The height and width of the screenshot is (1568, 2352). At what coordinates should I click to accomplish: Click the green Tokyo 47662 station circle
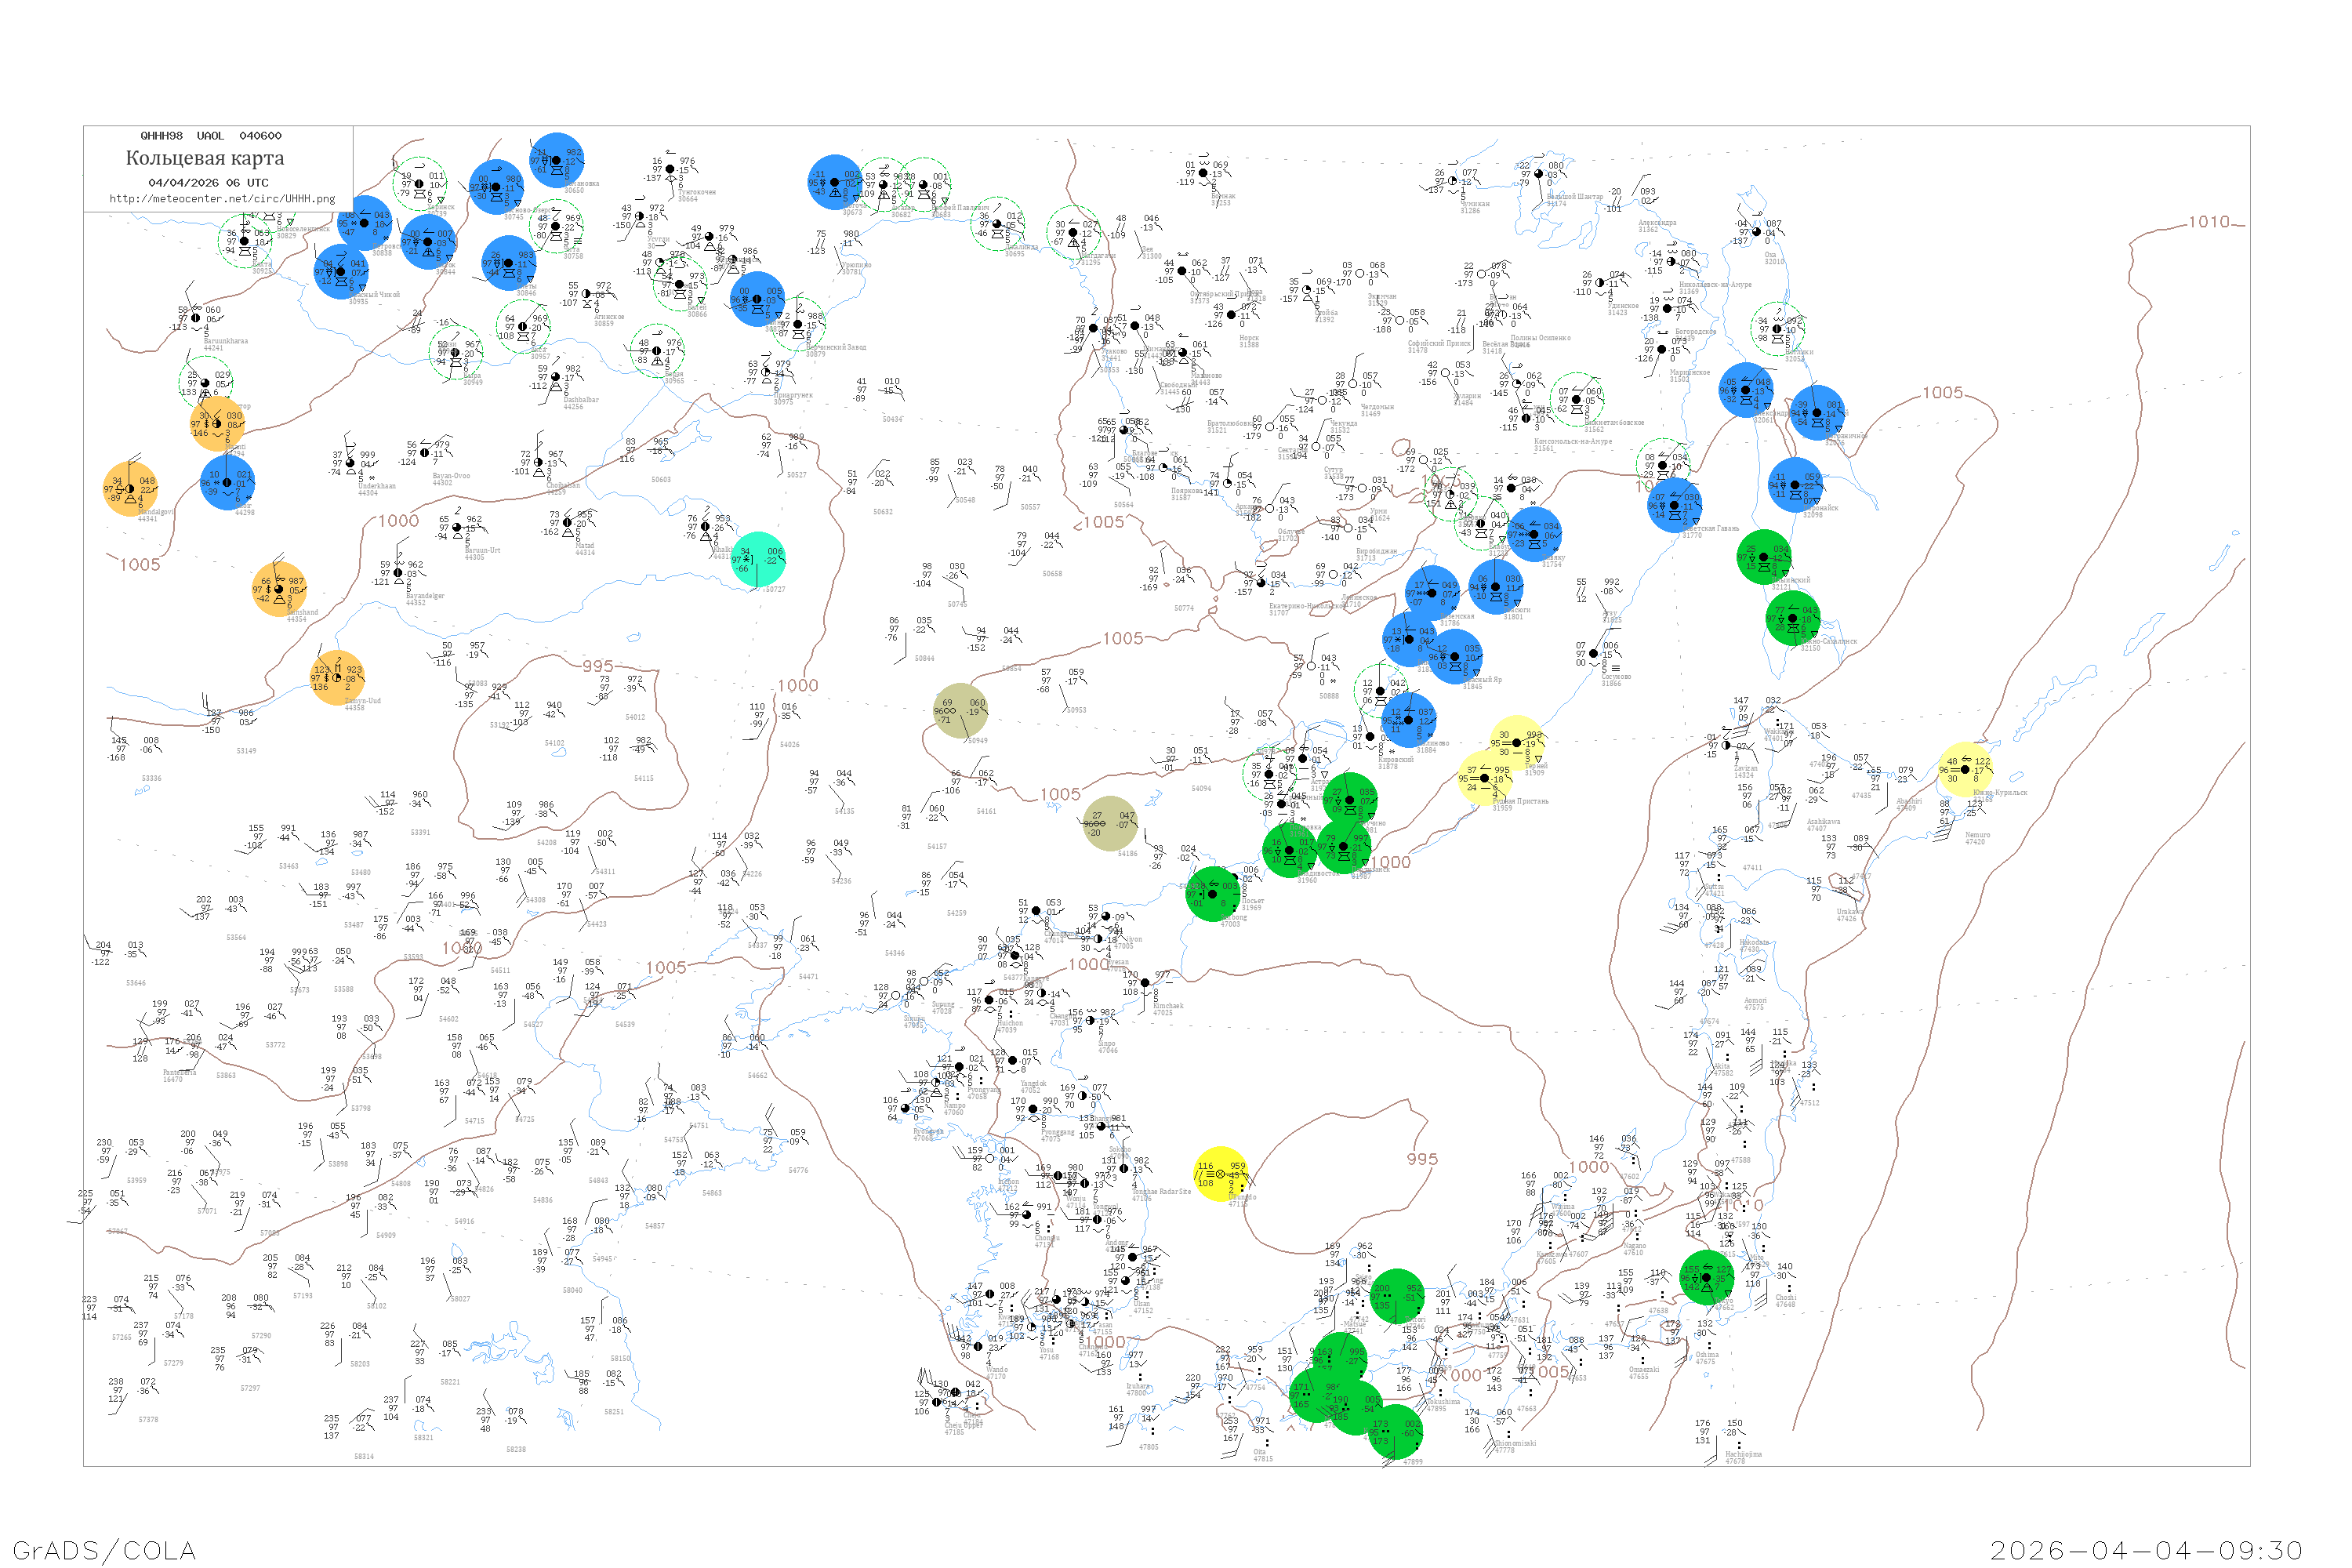pyautogui.click(x=1707, y=1277)
